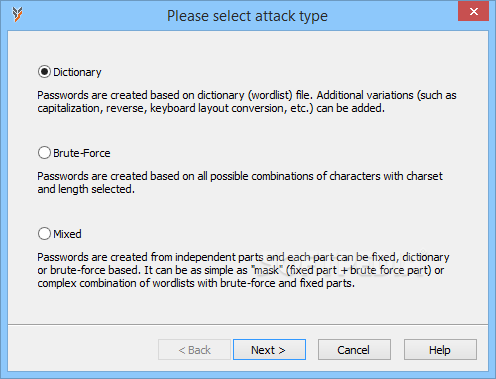Click the "Dictionary" option label text
496x379 pixels.
(77, 72)
